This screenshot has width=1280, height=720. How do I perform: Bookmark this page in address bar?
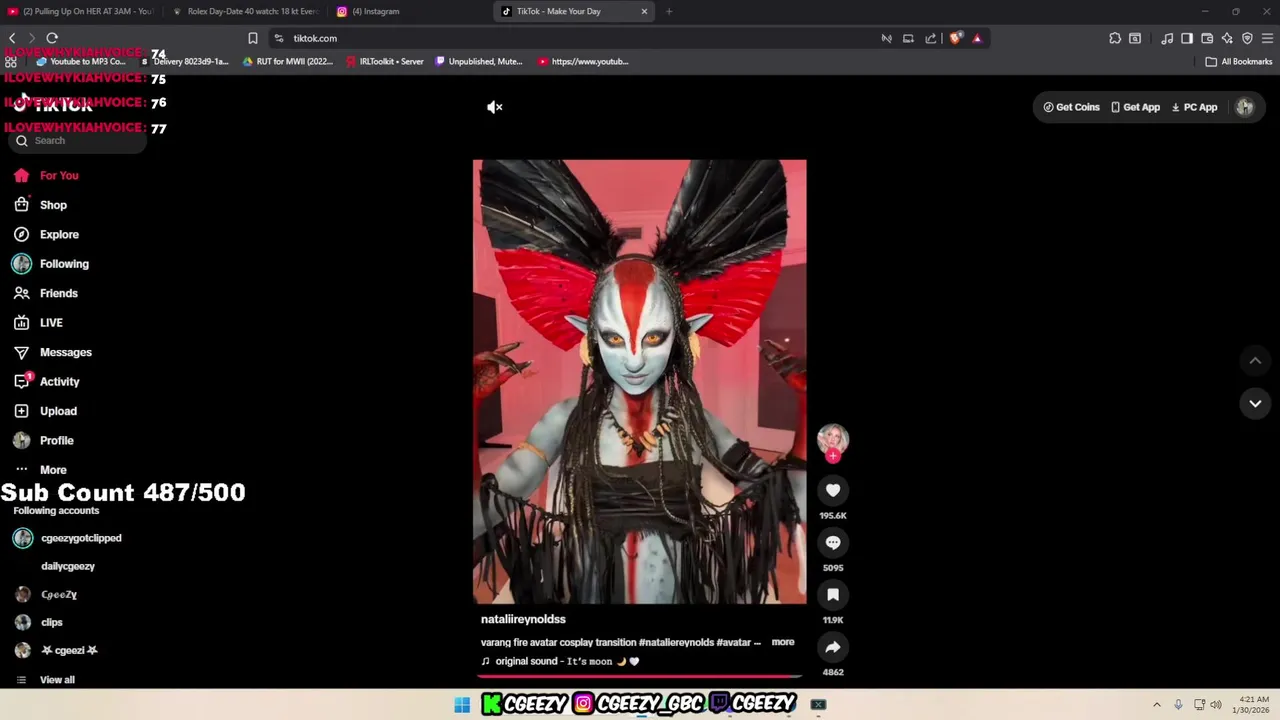point(253,38)
